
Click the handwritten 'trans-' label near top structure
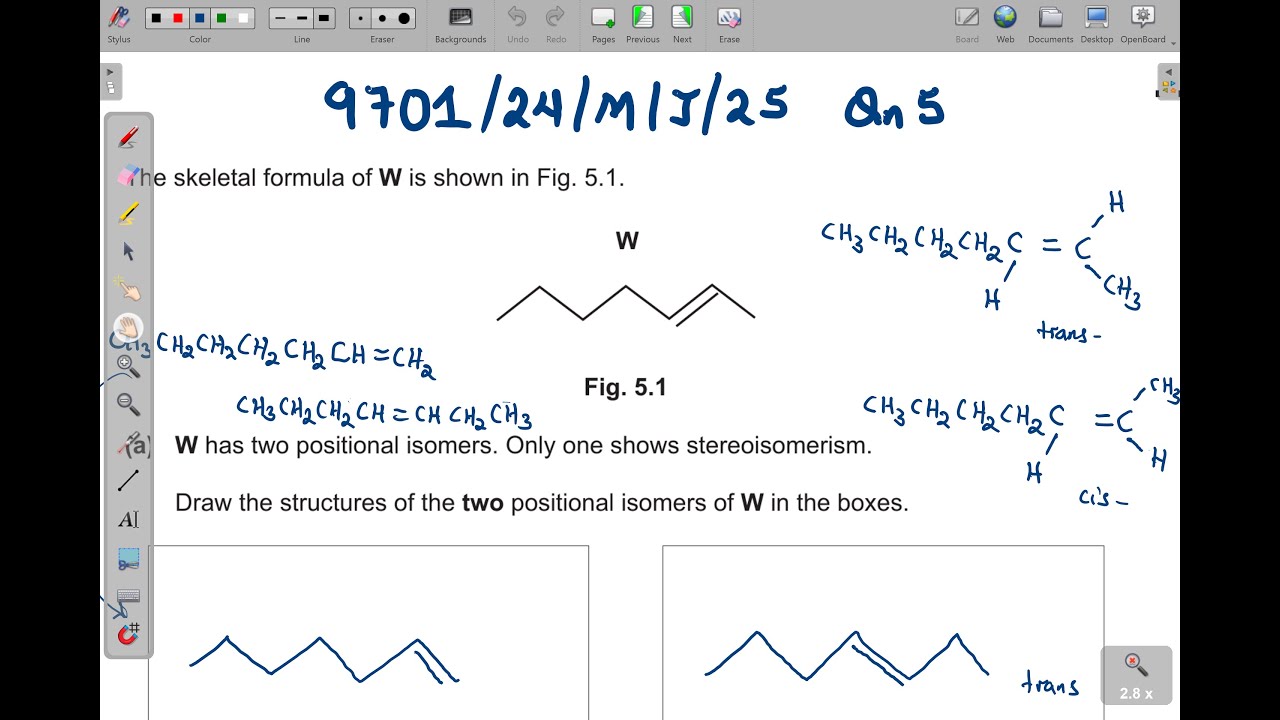tap(1069, 333)
